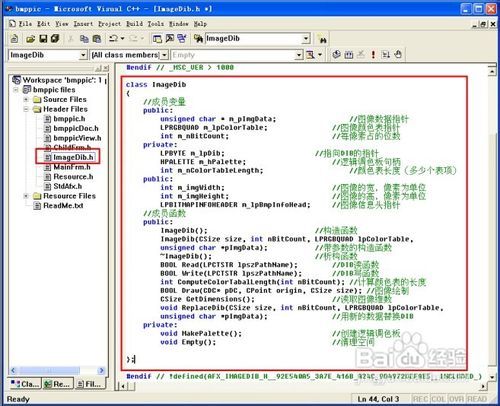Open the Project menu

coord(110,24)
